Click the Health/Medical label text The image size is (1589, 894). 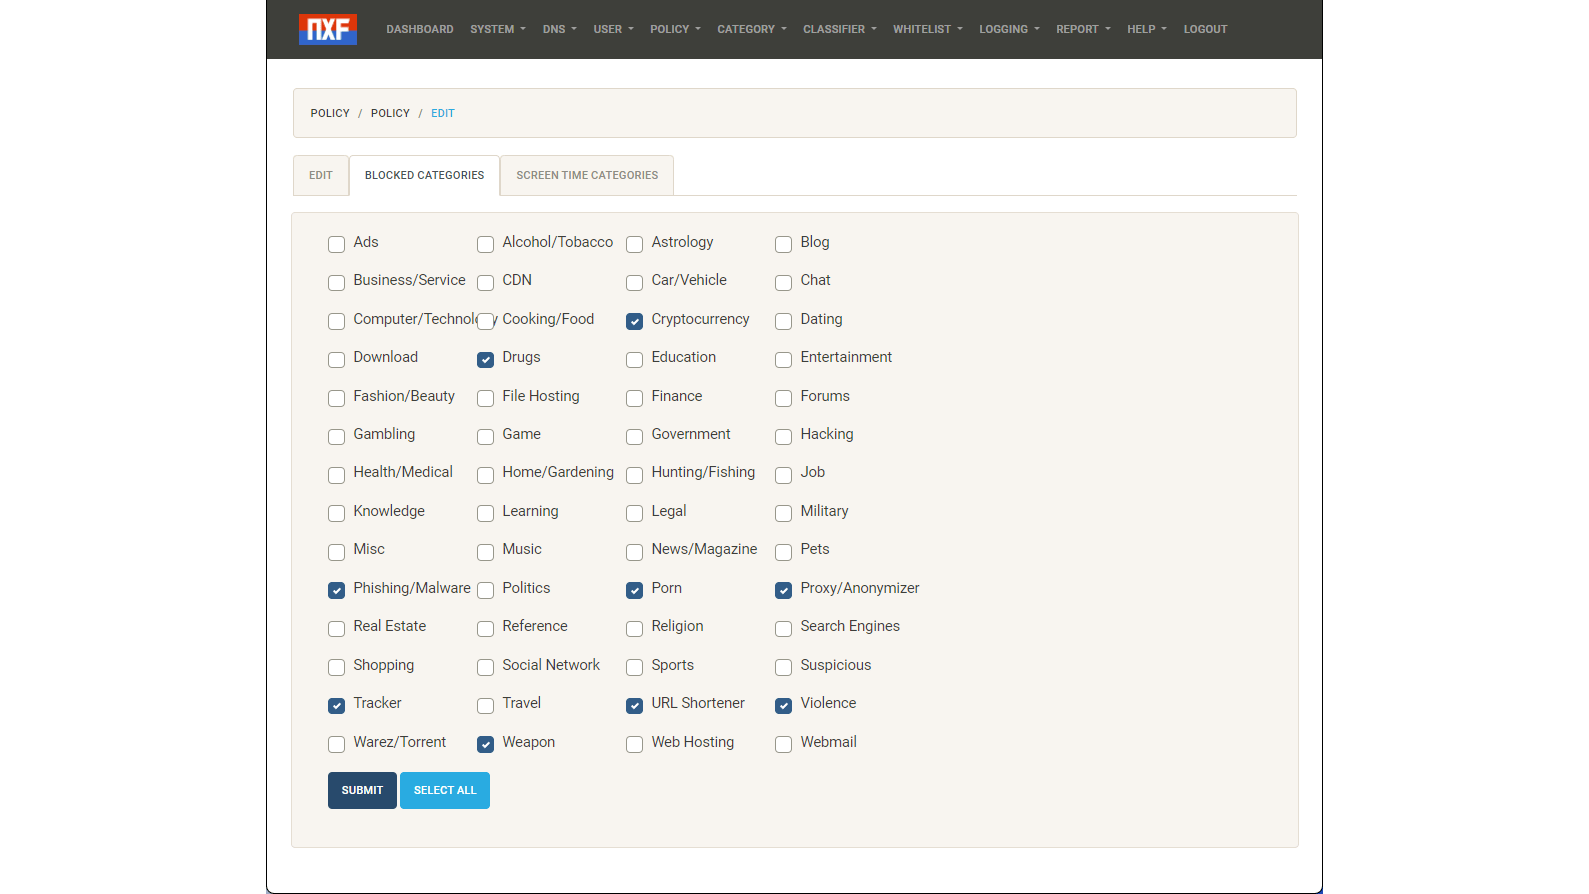click(x=403, y=472)
